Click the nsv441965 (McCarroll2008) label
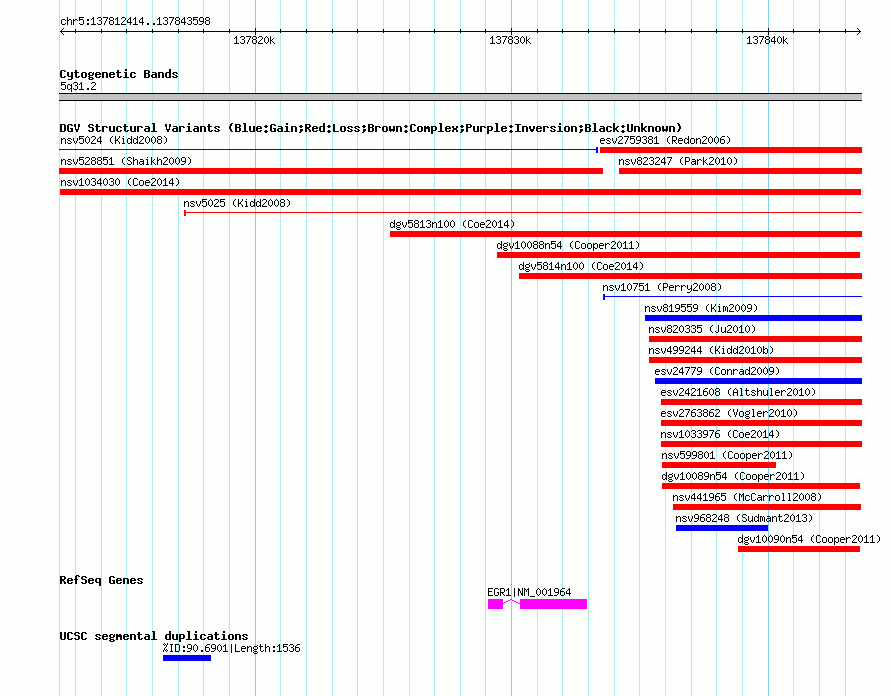The width and height of the screenshot is (890, 696). coord(747,497)
